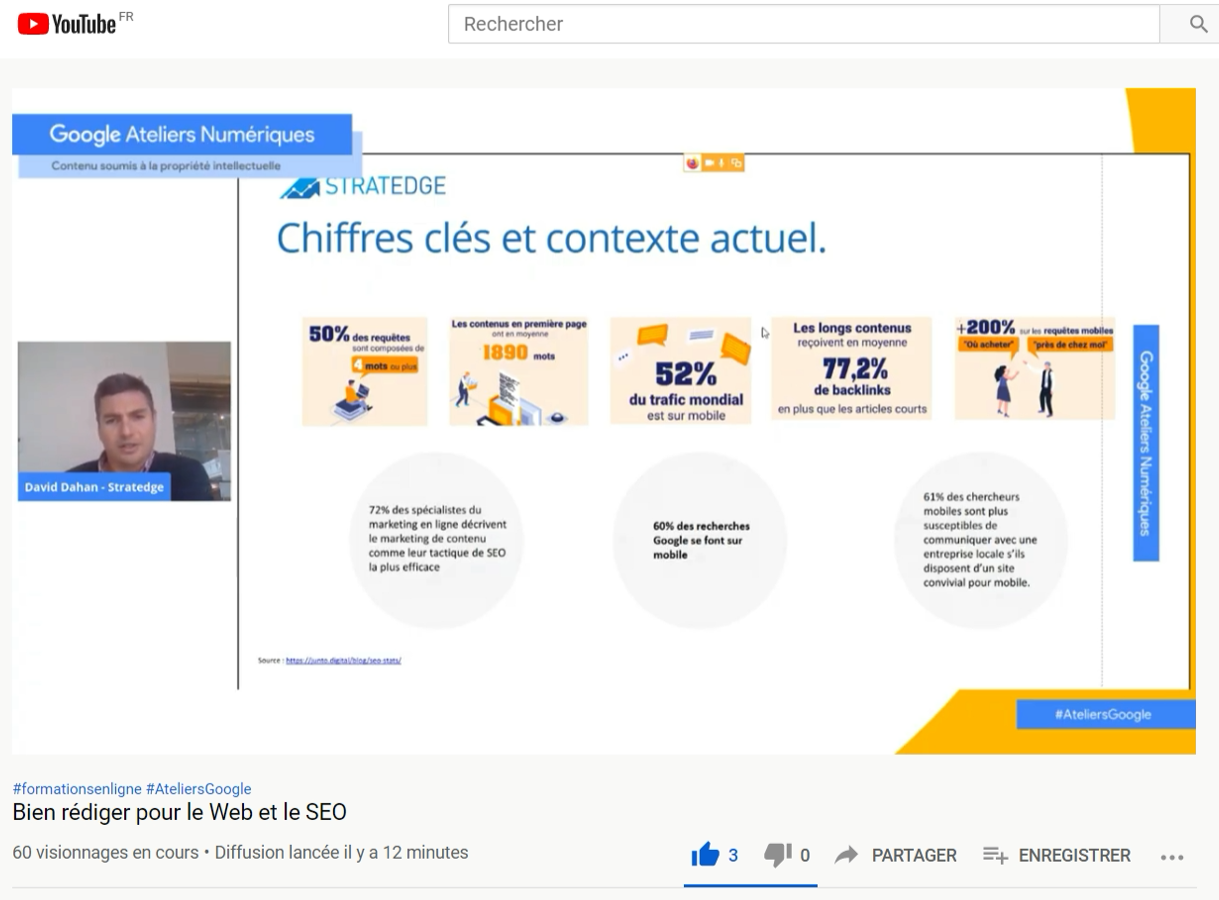Click the vertical "Google Ateliers Numériques" side label

(1145, 442)
